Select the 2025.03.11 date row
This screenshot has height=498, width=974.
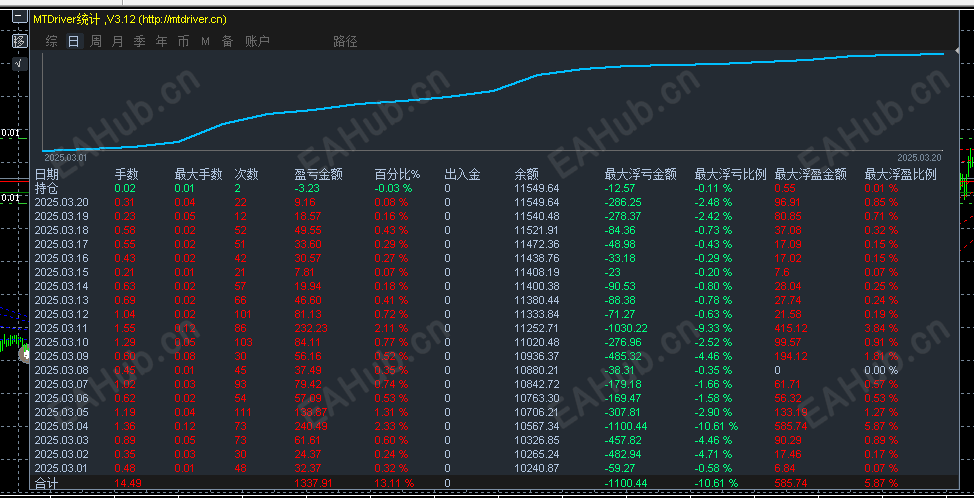pos(61,328)
